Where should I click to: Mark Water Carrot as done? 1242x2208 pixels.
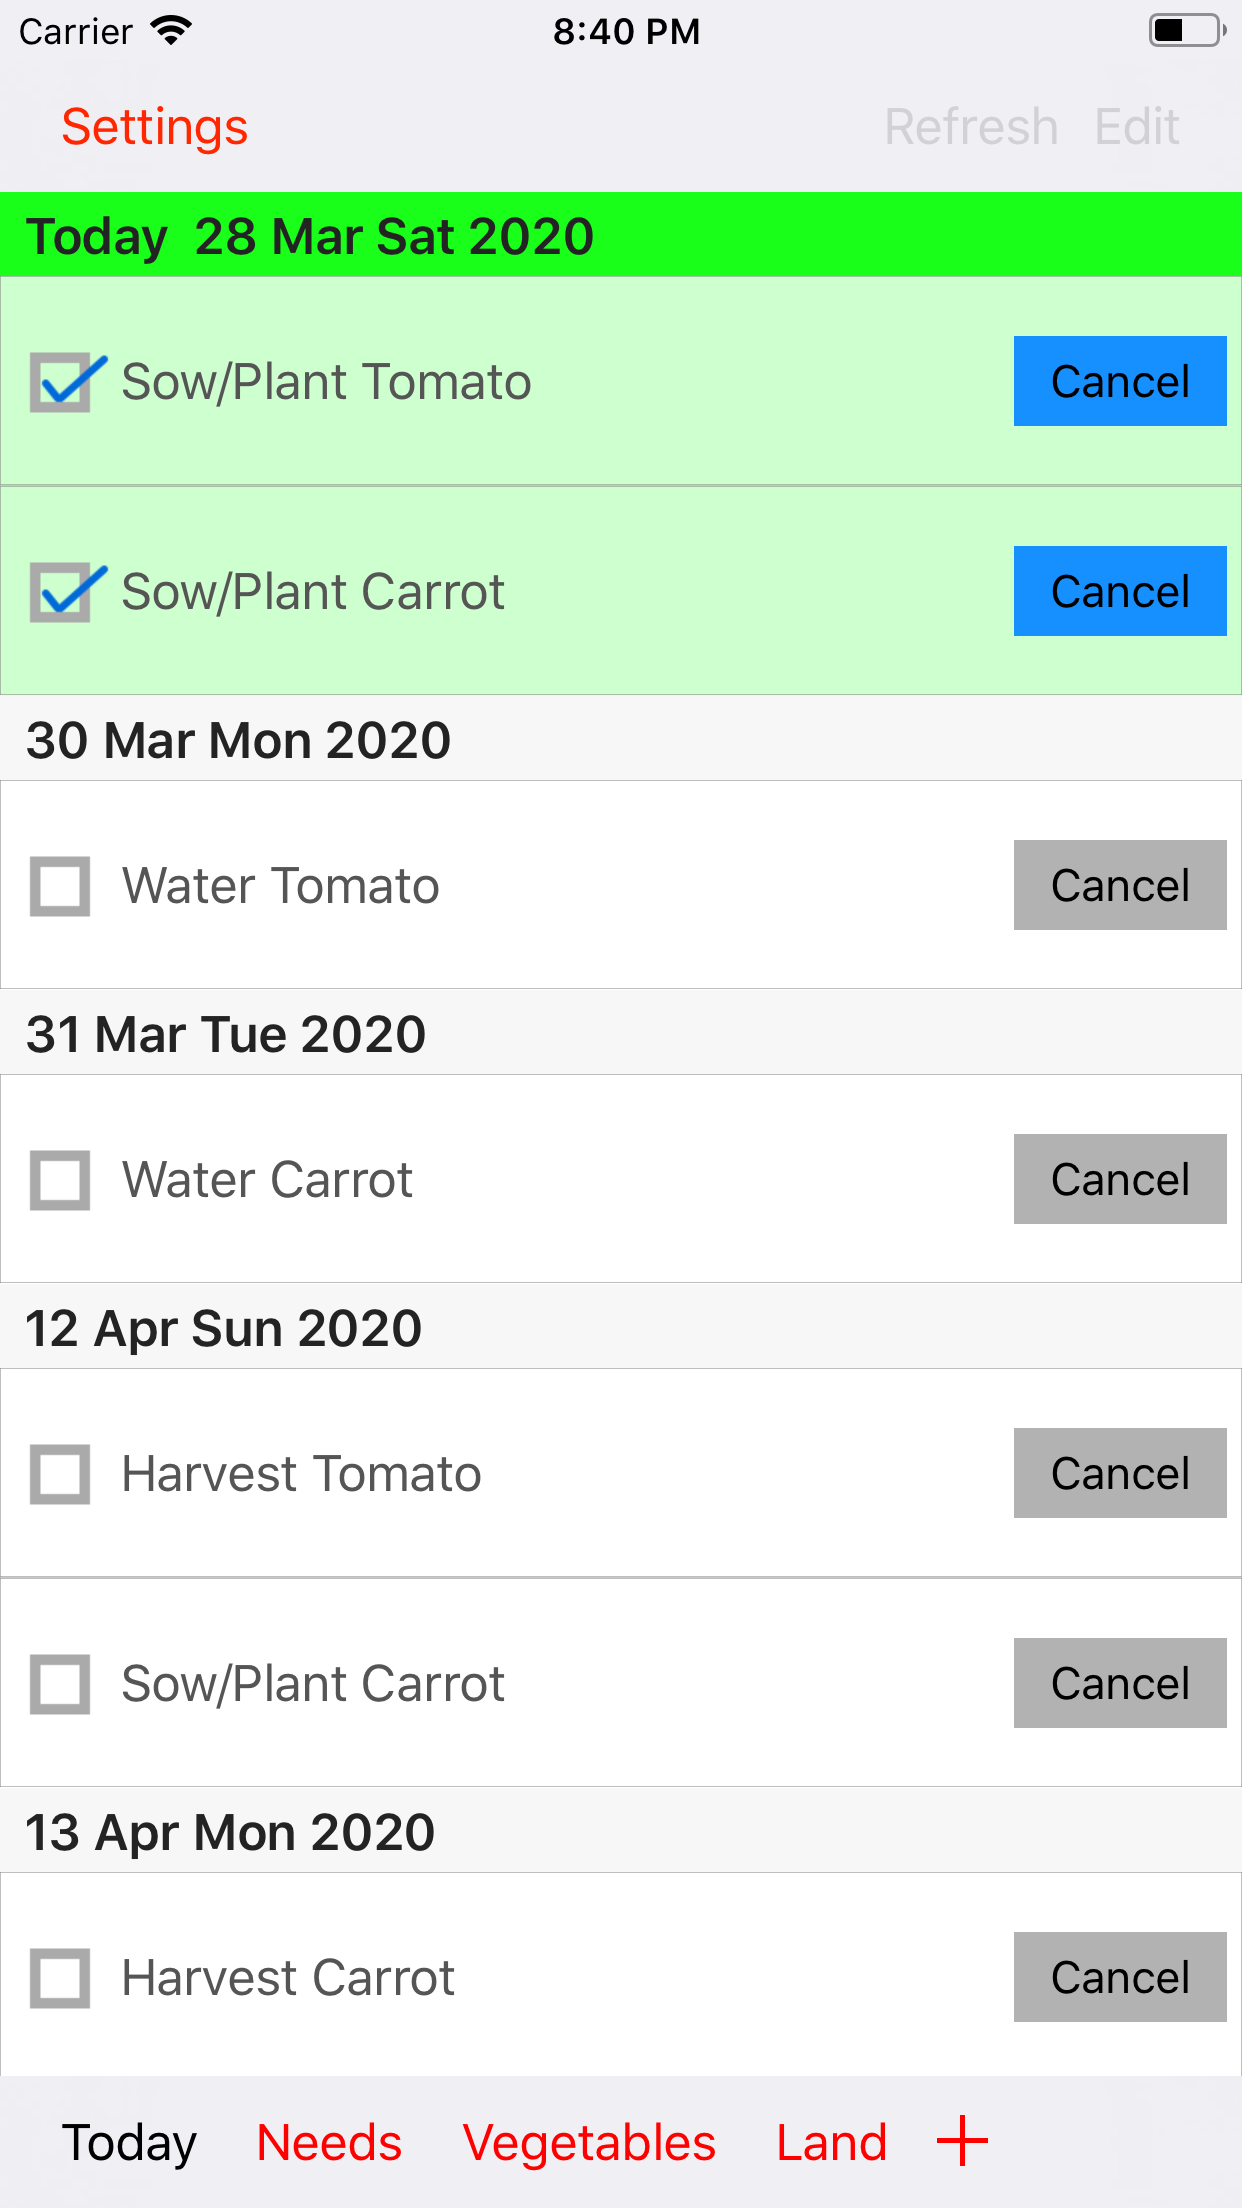tap(60, 1180)
